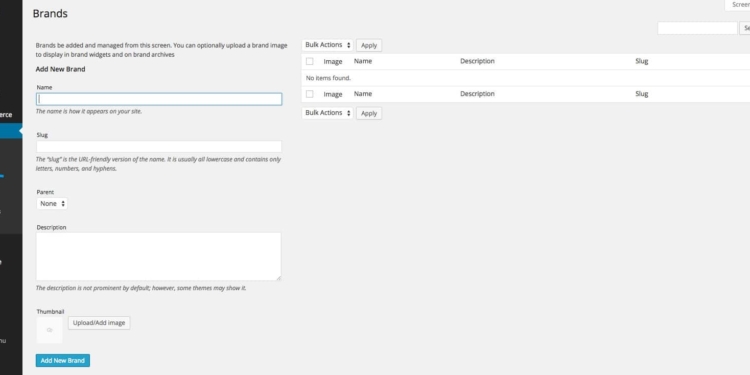Open the Parent dropdown set to None
This screenshot has height=375, width=750.
coord(52,204)
